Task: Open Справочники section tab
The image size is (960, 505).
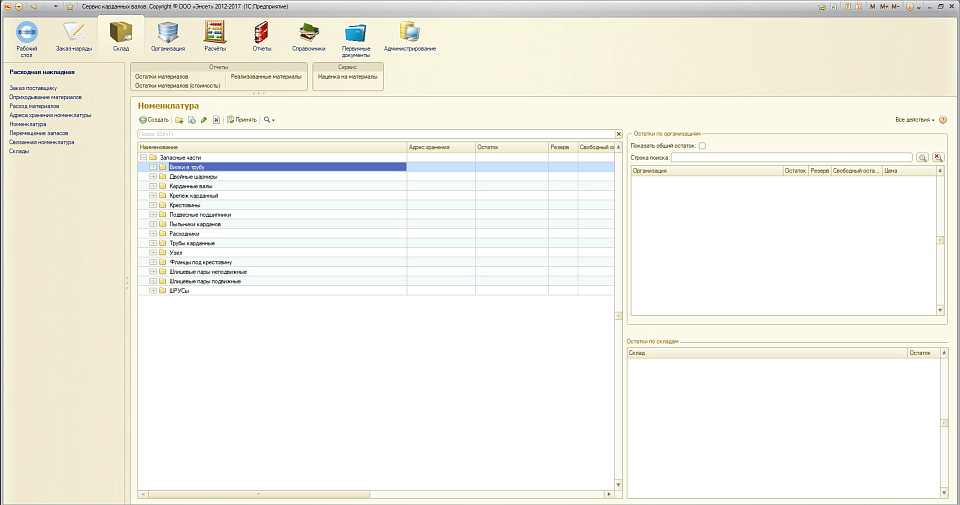Action: [308, 35]
